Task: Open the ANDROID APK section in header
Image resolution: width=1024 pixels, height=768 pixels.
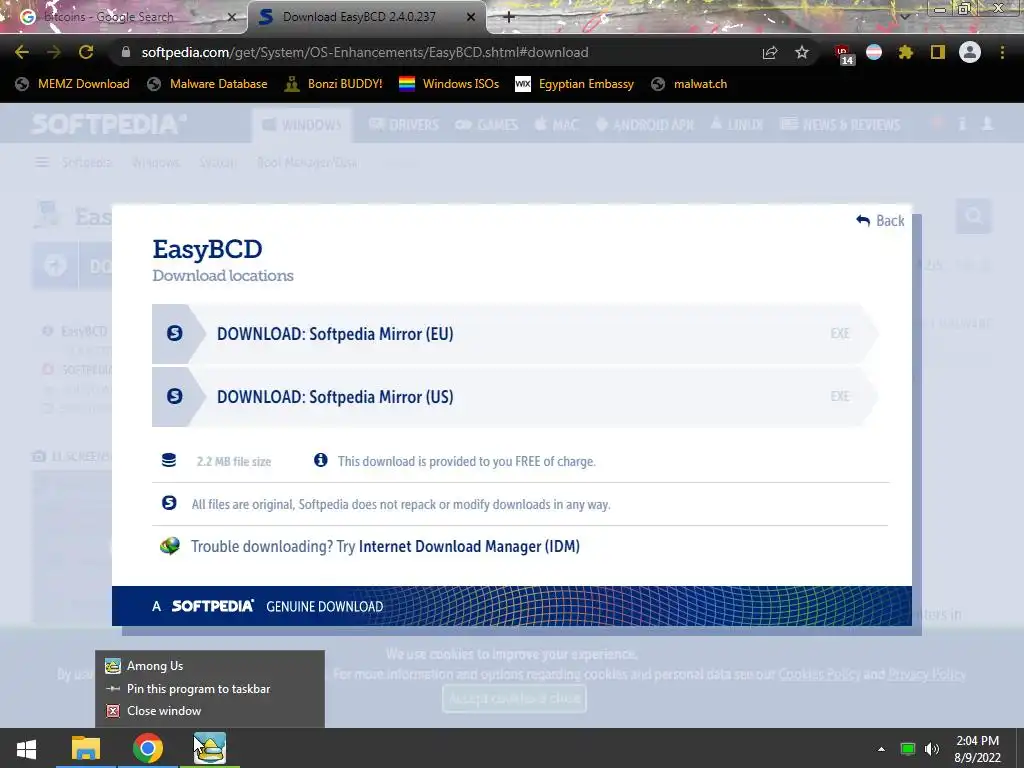Action: pos(645,125)
